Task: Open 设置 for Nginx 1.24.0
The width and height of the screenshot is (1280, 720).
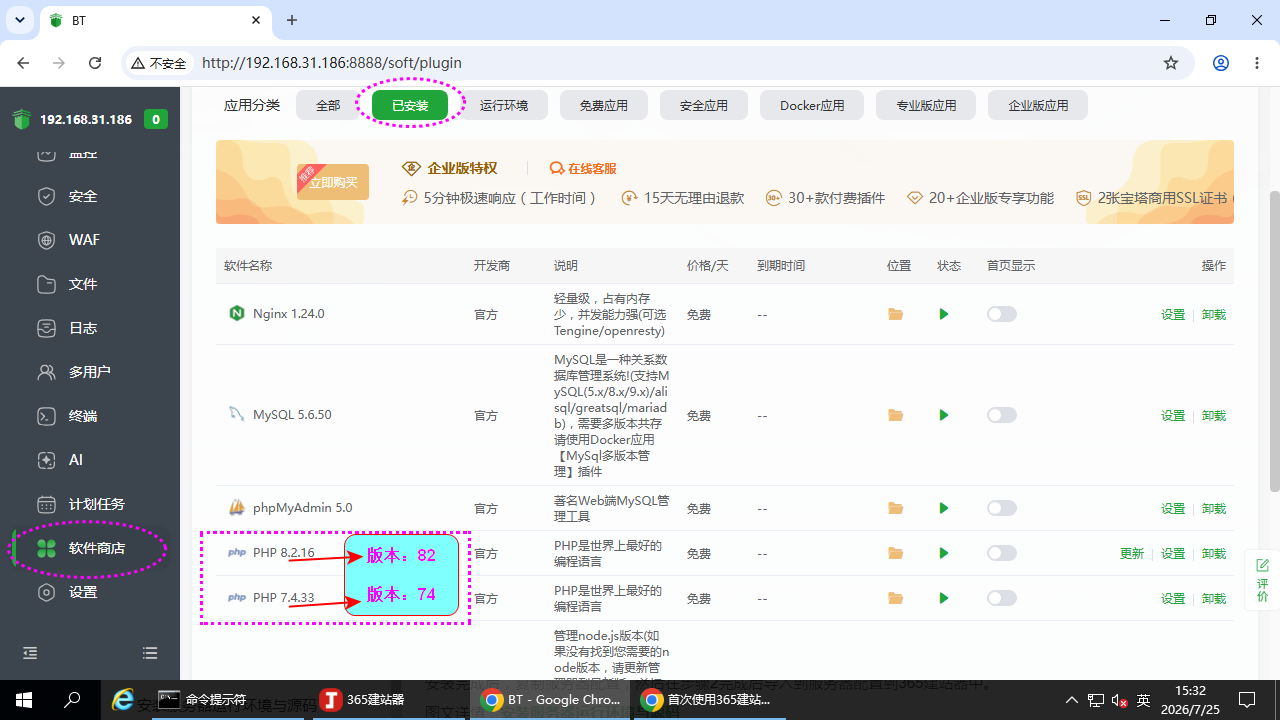Action: click(1173, 314)
